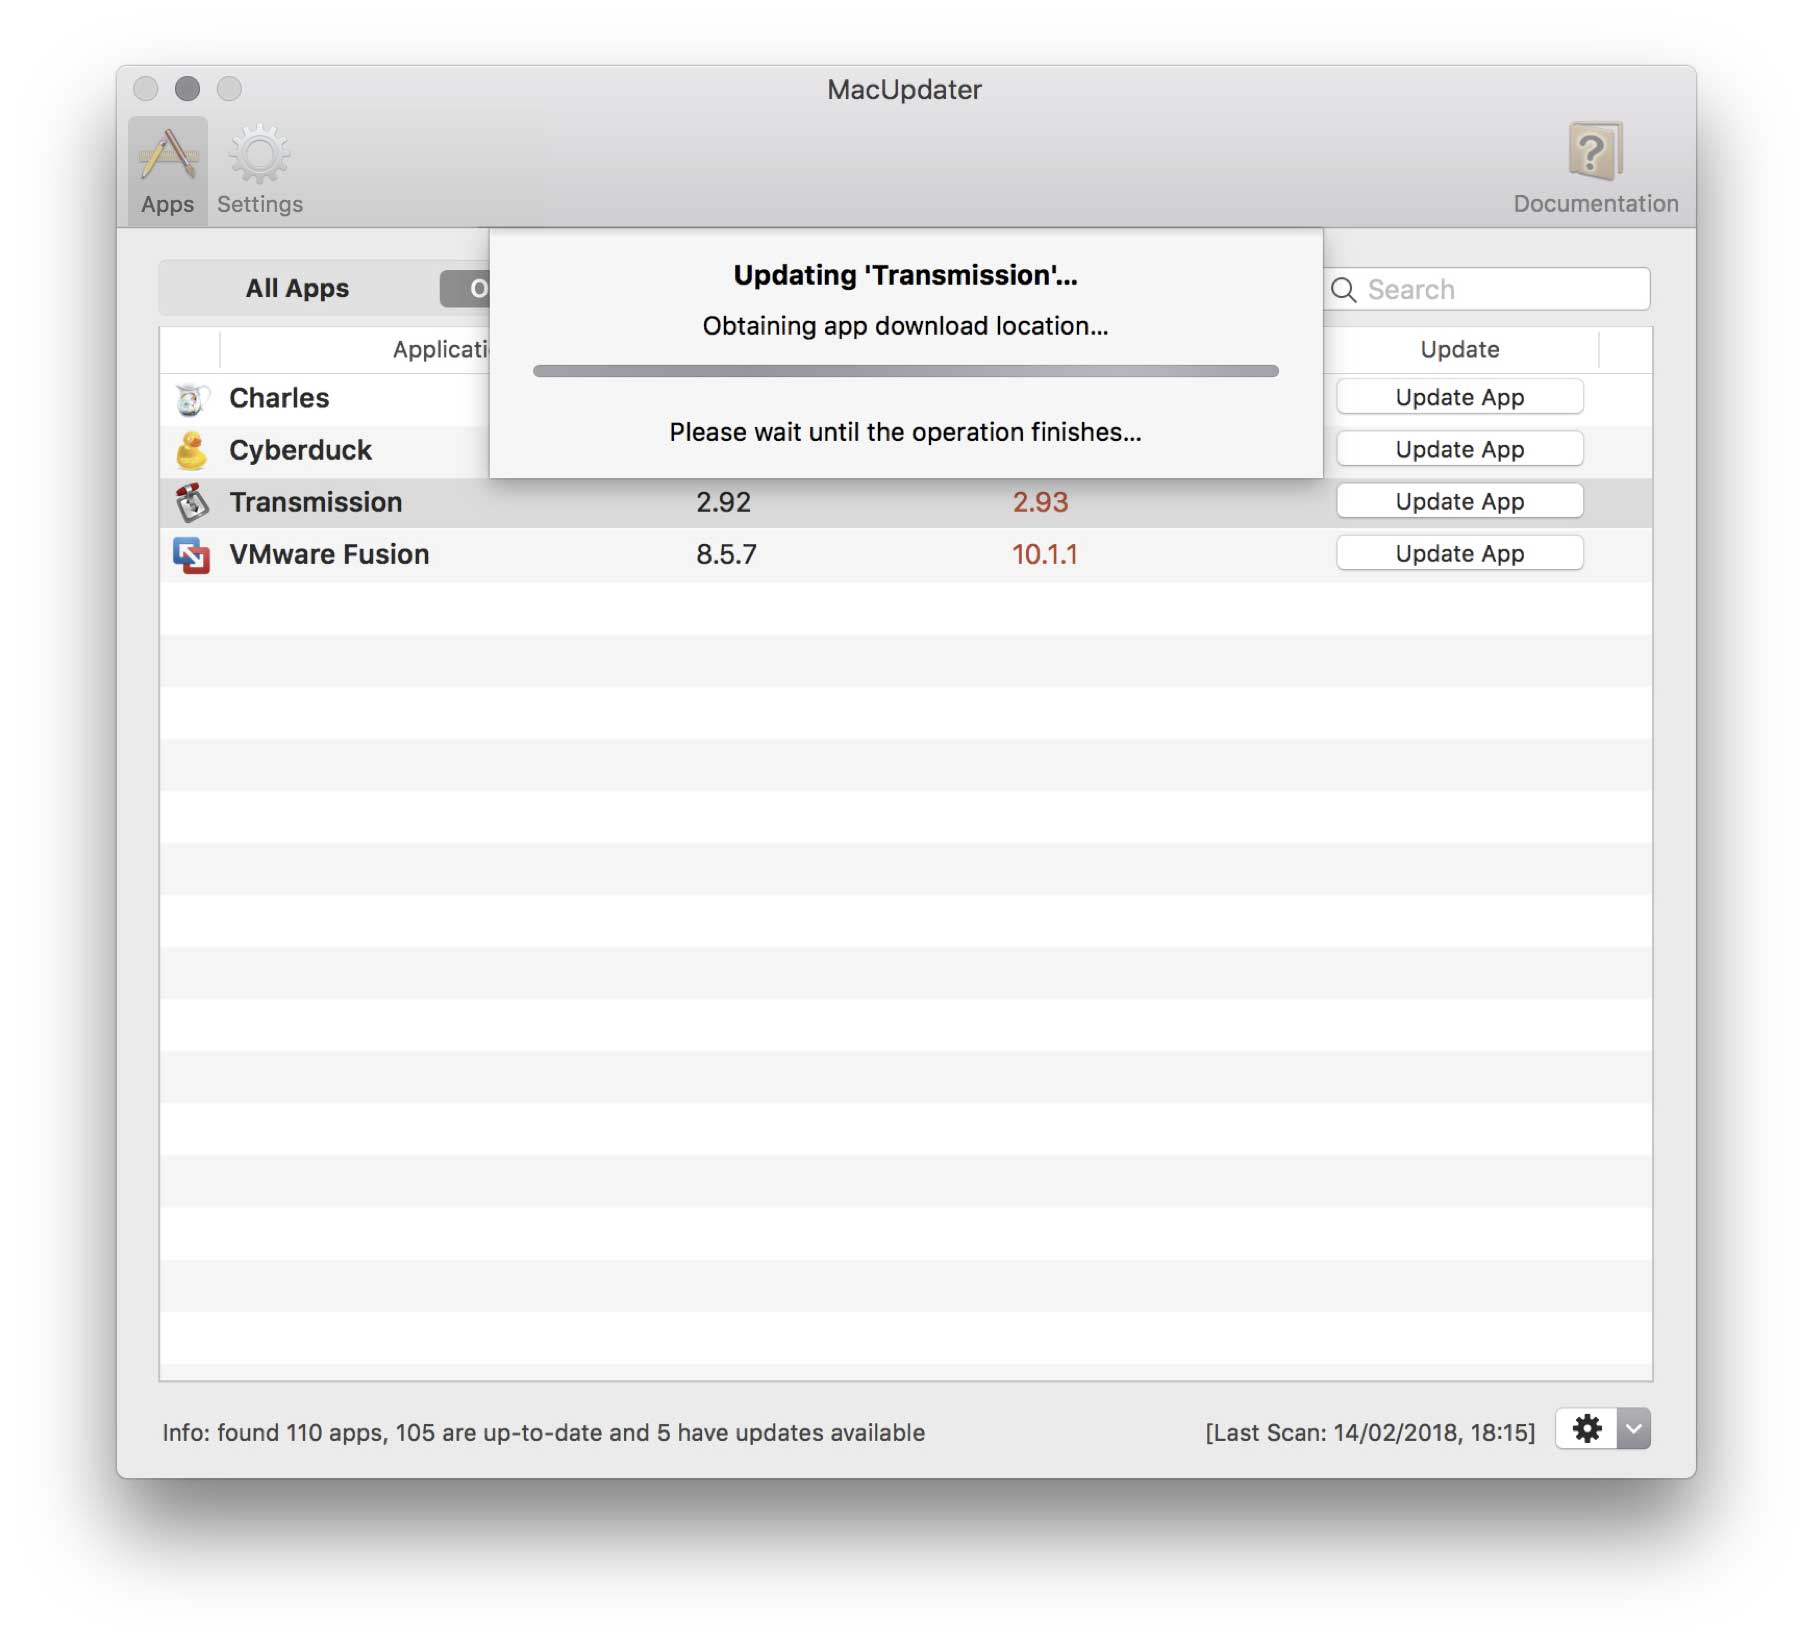Switch to the All Apps tab
The height and width of the screenshot is (1645, 1812).
coord(297,288)
